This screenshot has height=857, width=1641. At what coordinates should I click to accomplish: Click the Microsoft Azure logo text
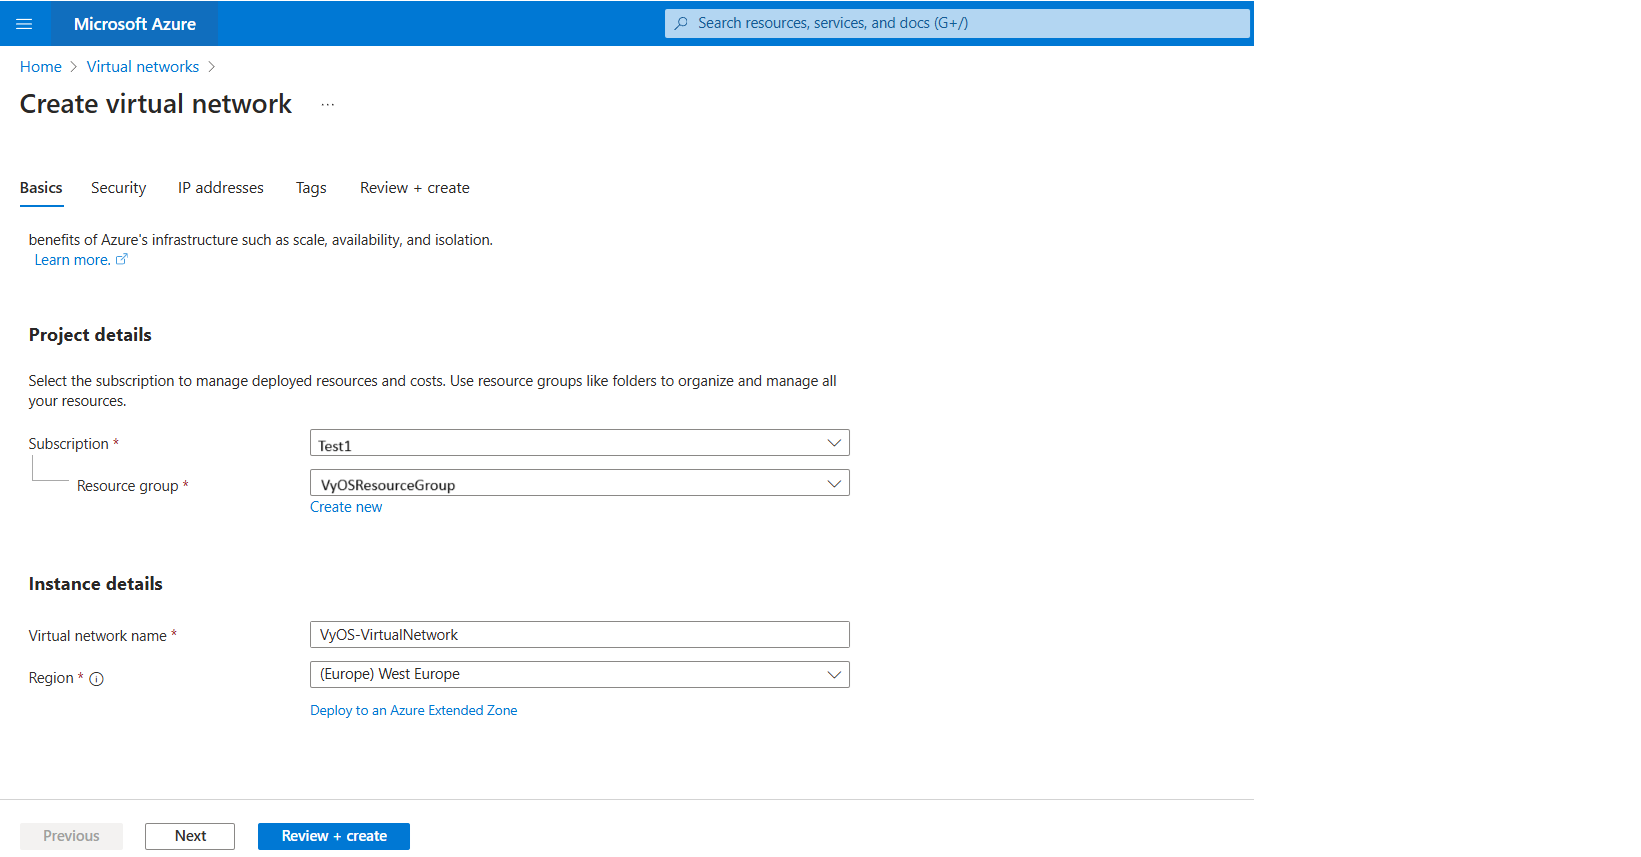(134, 24)
